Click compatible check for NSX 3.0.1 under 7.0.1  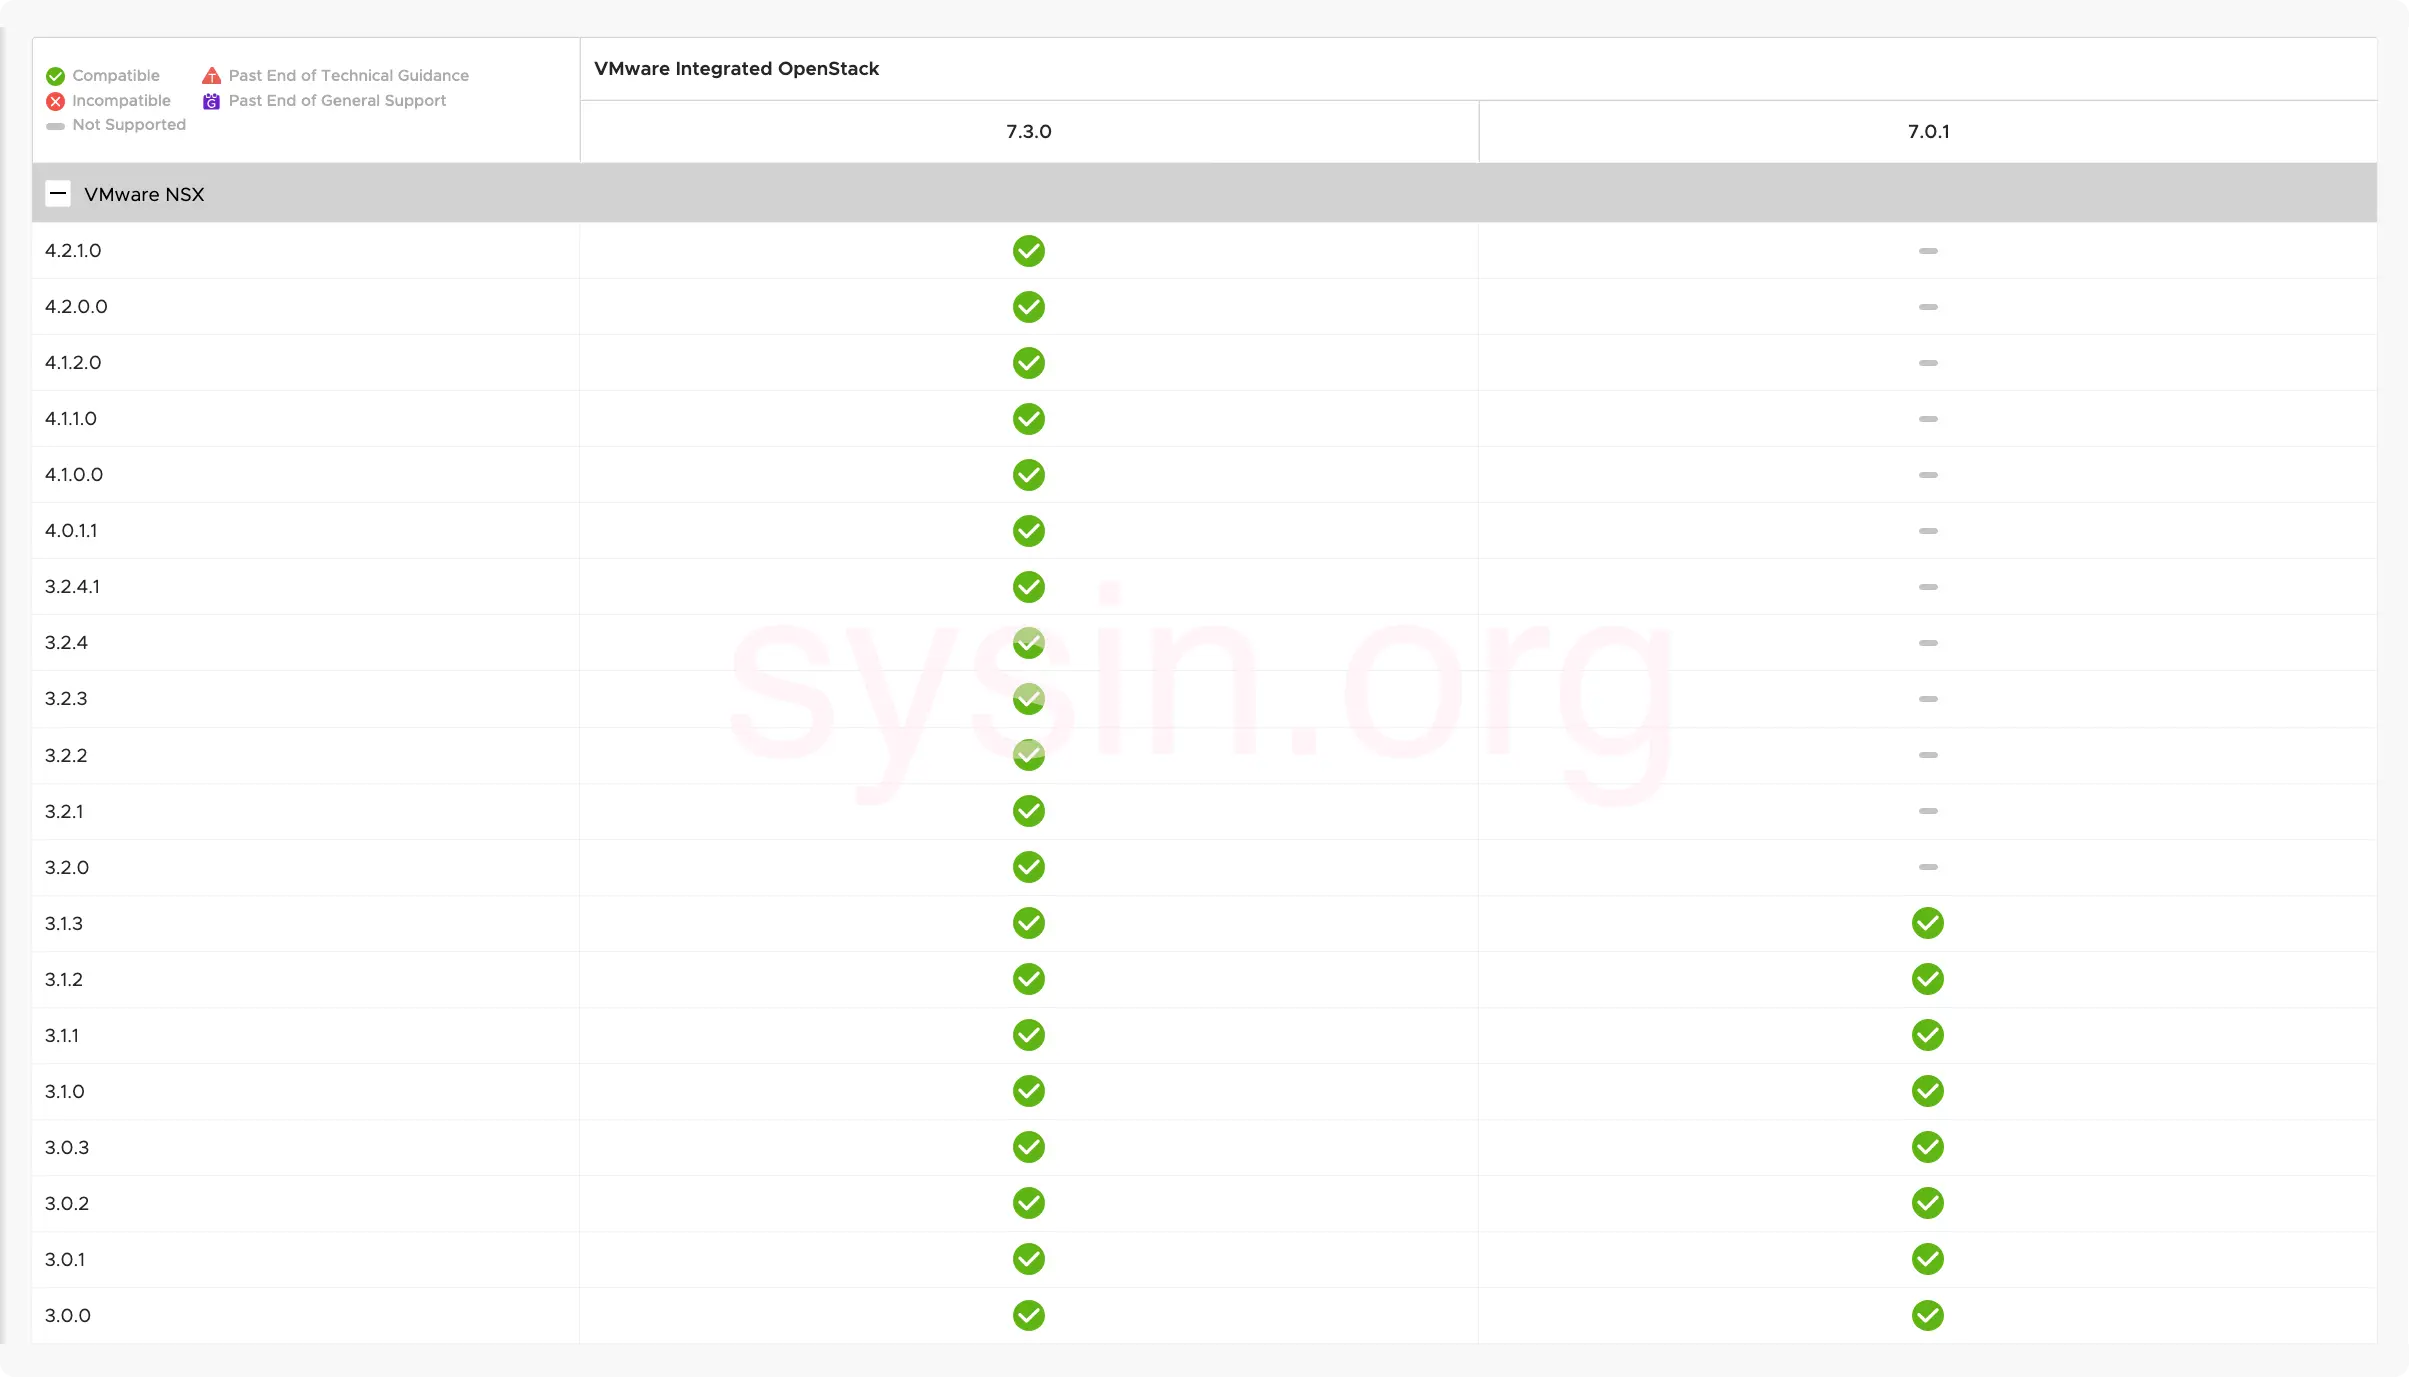(x=1927, y=1259)
